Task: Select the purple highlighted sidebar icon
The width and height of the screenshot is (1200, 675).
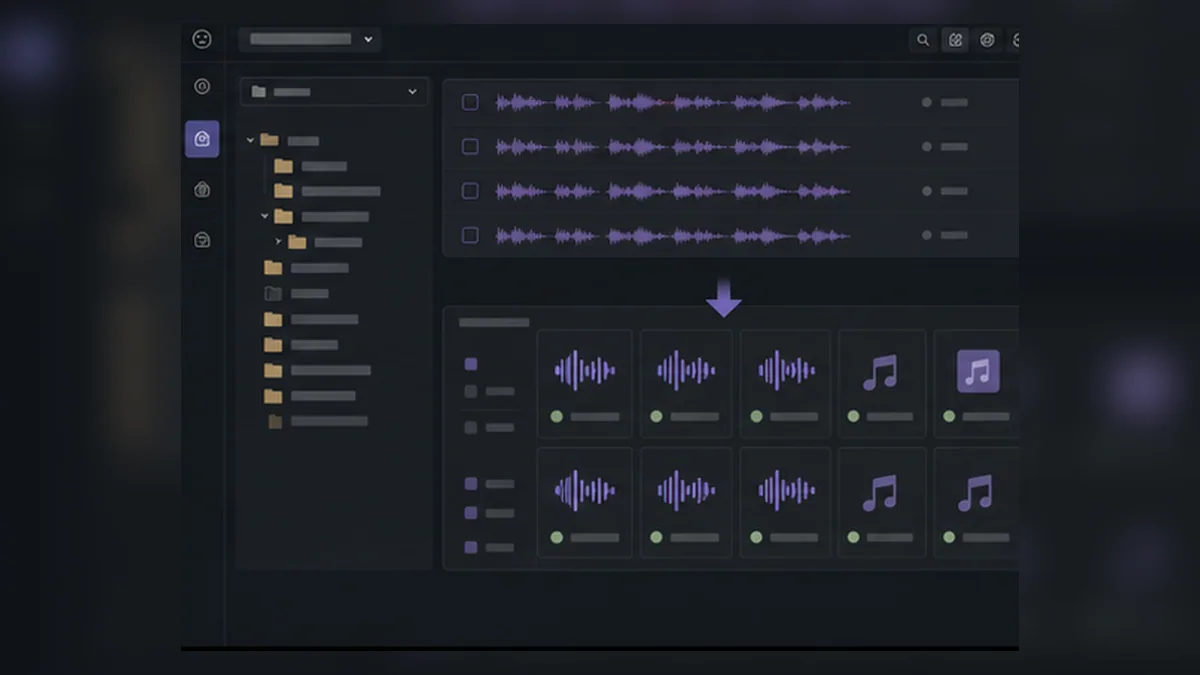Action: tap(202, 139)
